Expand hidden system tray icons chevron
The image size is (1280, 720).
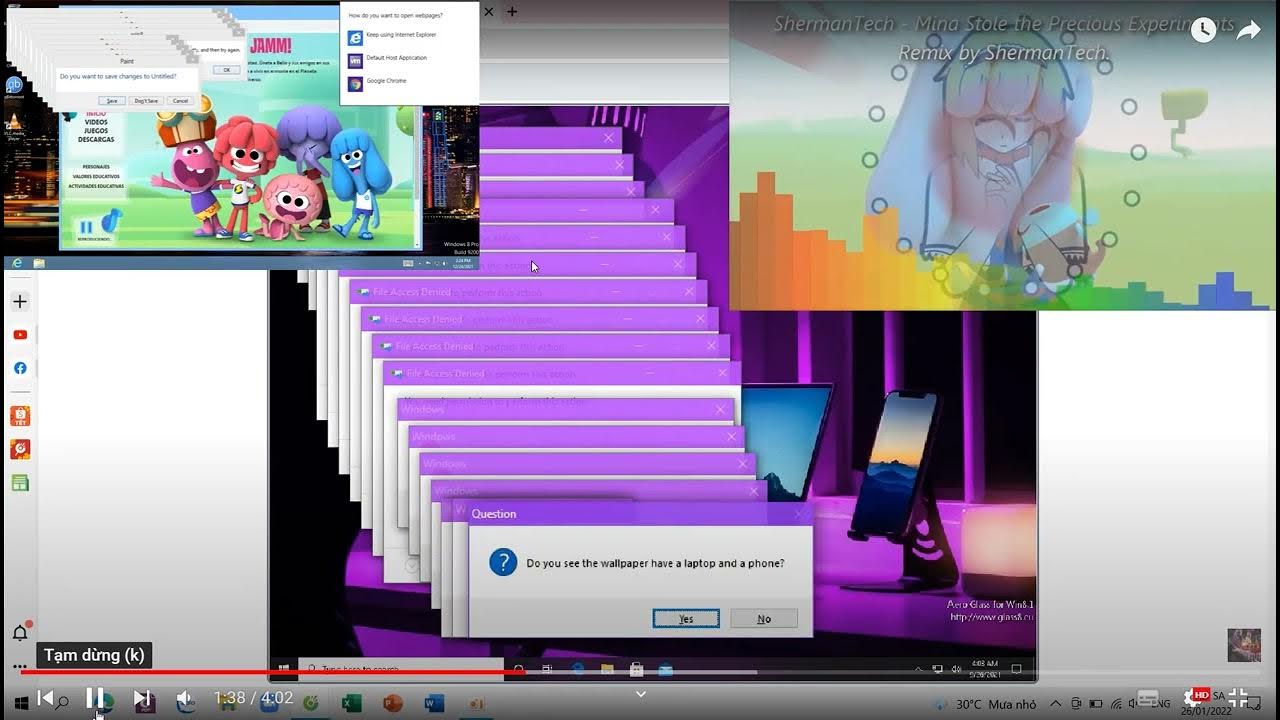point(1055,704)
